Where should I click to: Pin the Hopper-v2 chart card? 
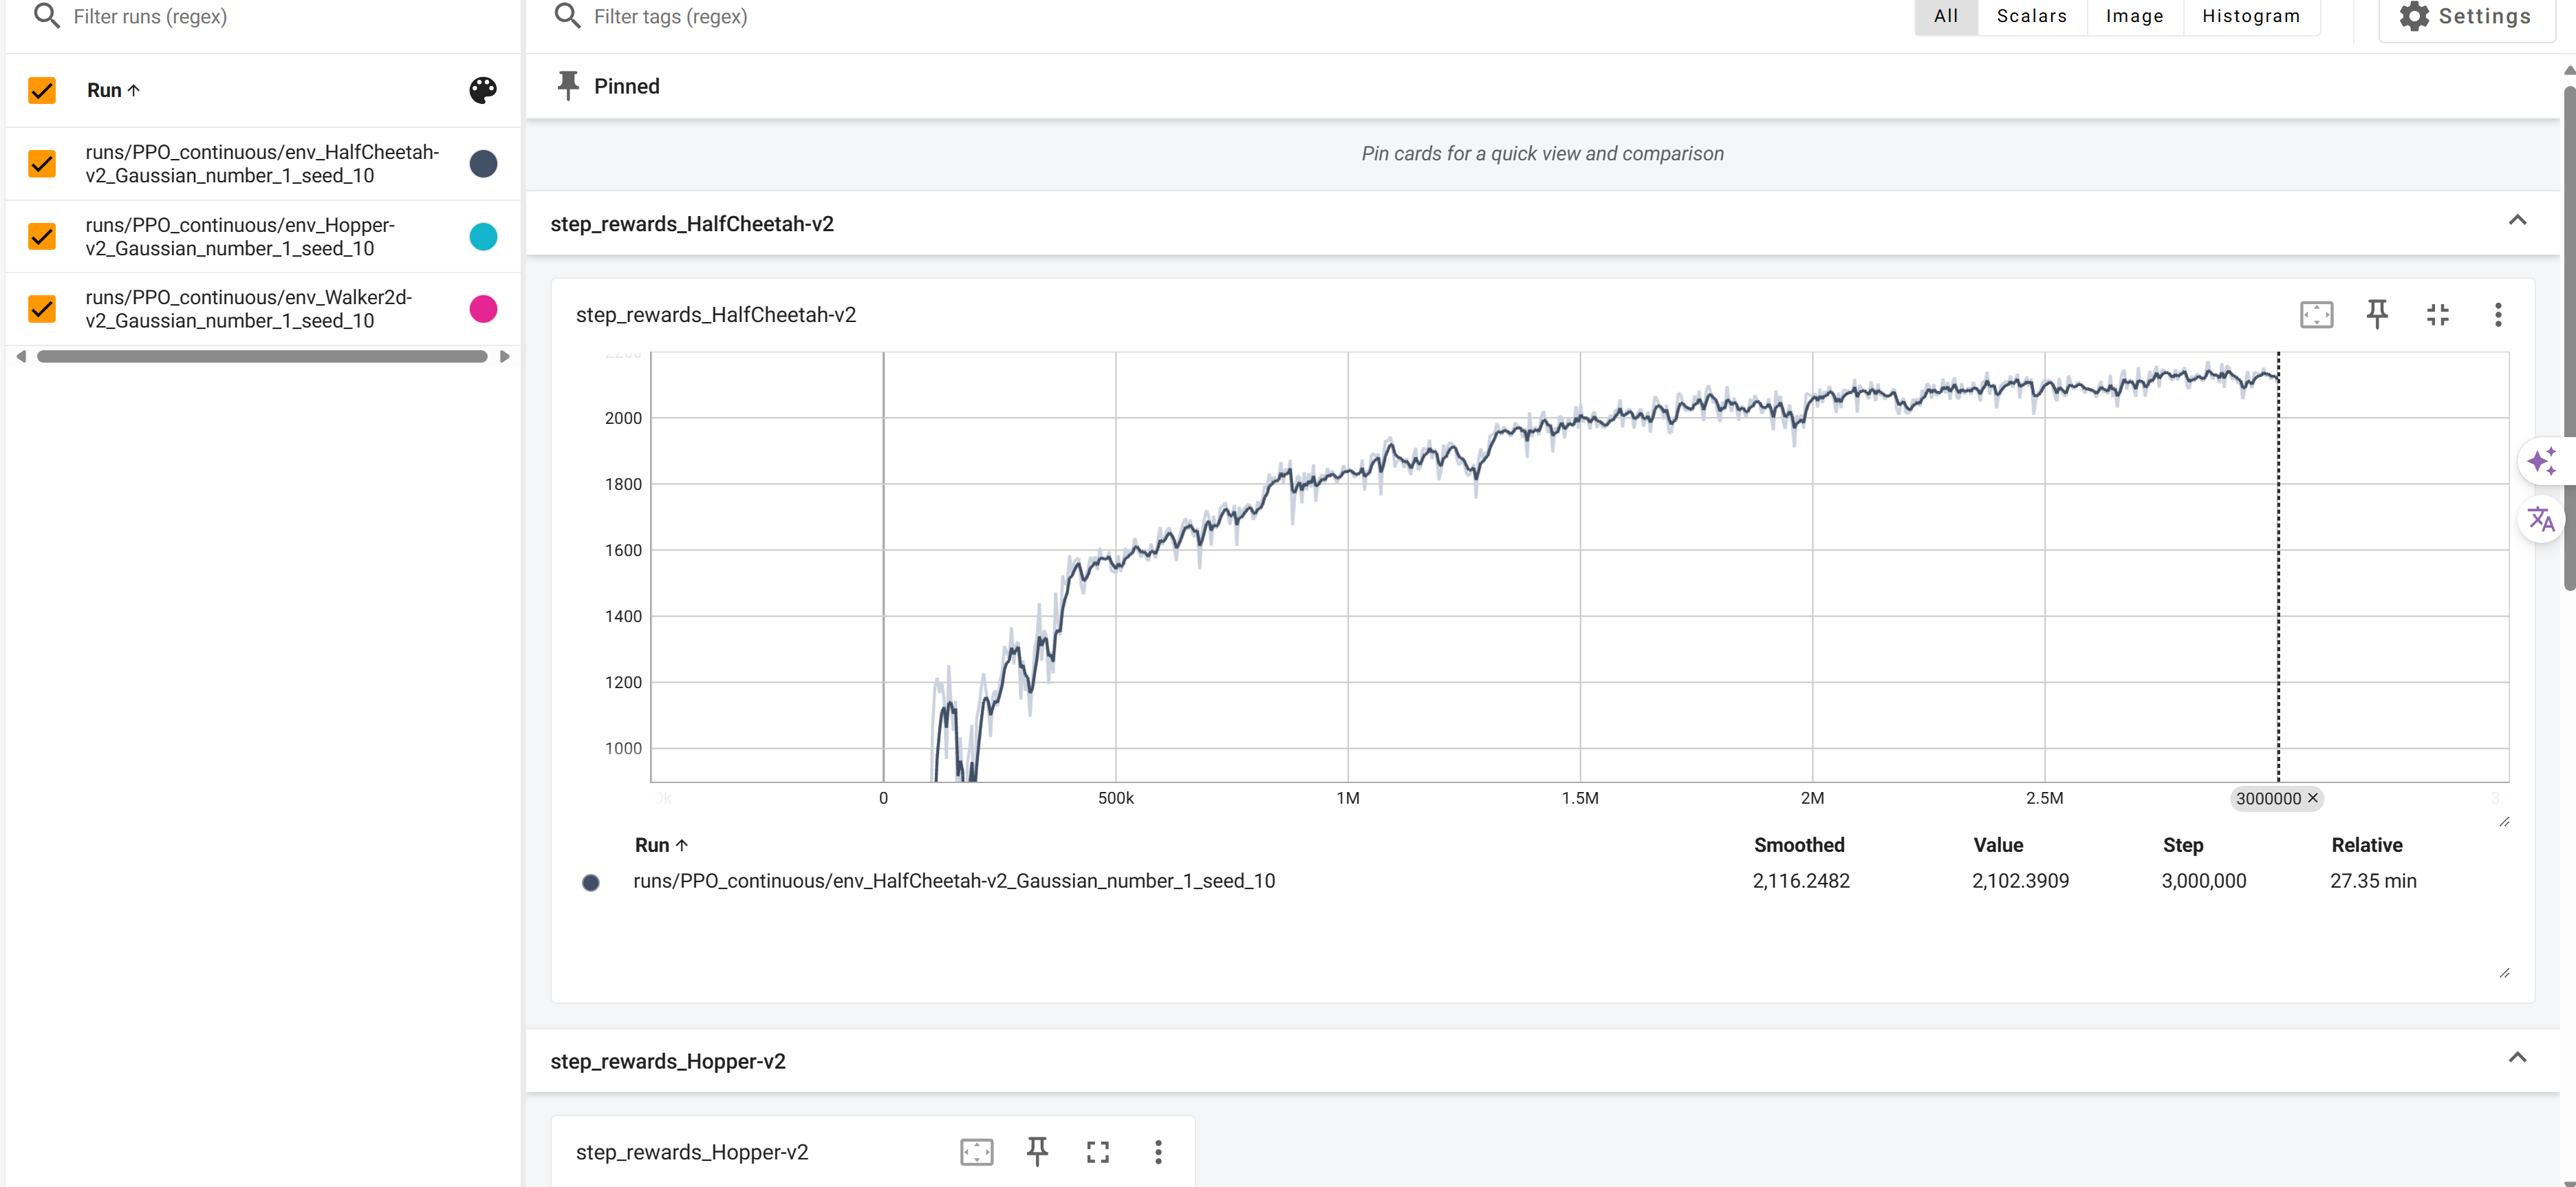1037,1152
